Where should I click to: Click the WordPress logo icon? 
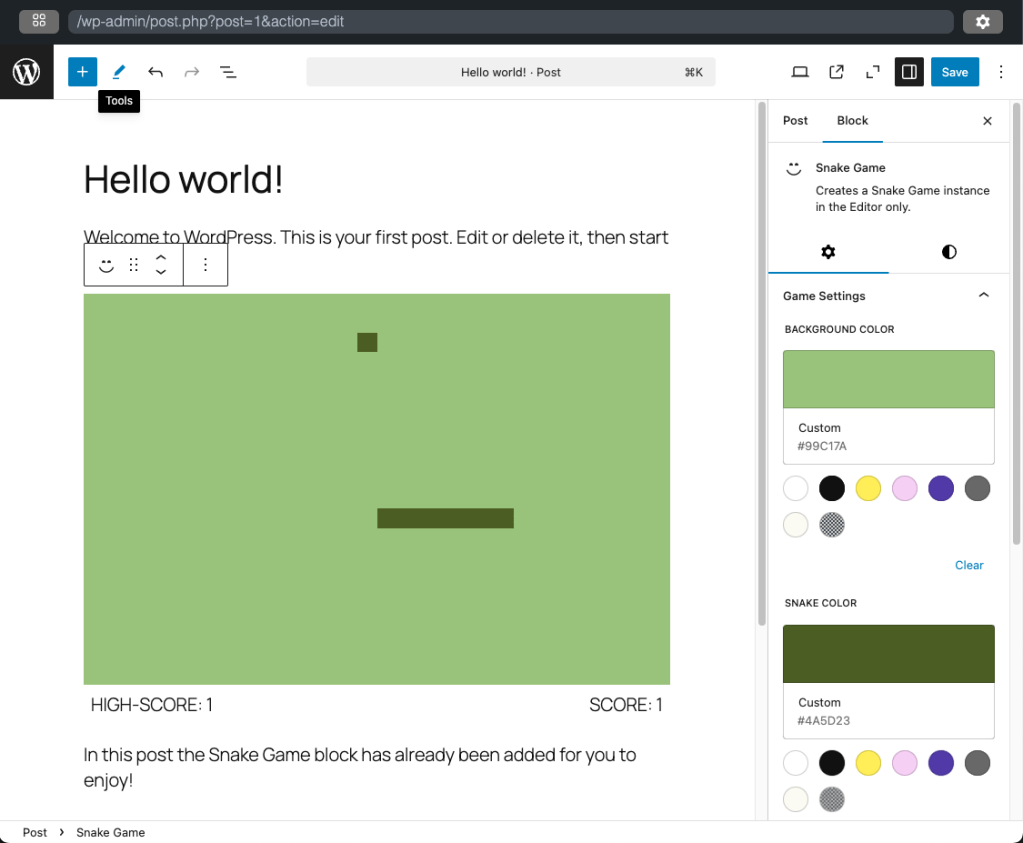pos(26,72)
